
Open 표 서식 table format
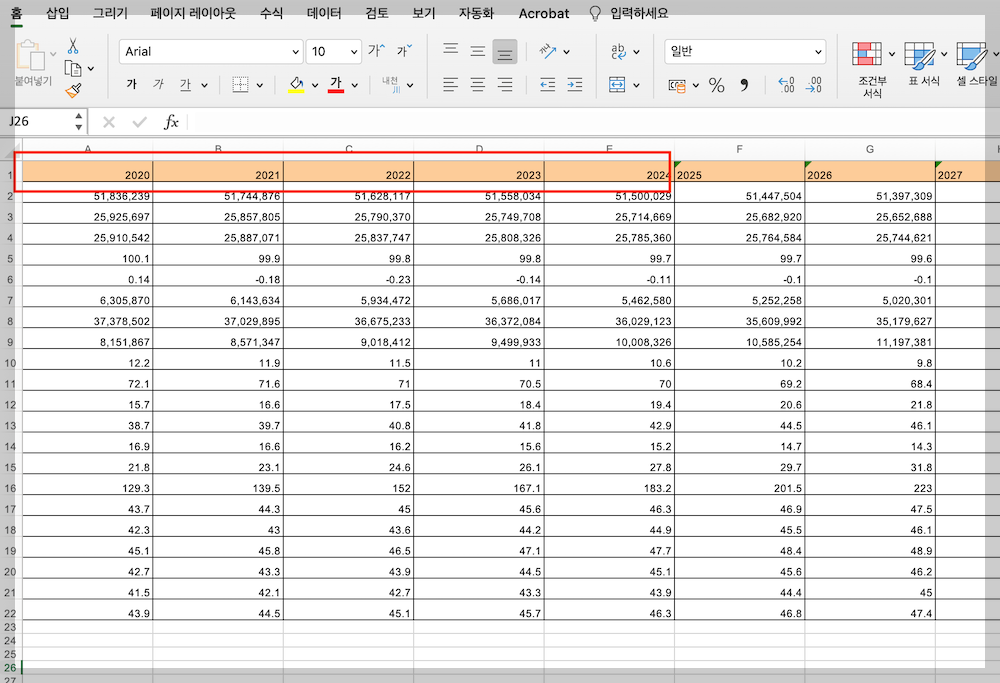point(923,64)
